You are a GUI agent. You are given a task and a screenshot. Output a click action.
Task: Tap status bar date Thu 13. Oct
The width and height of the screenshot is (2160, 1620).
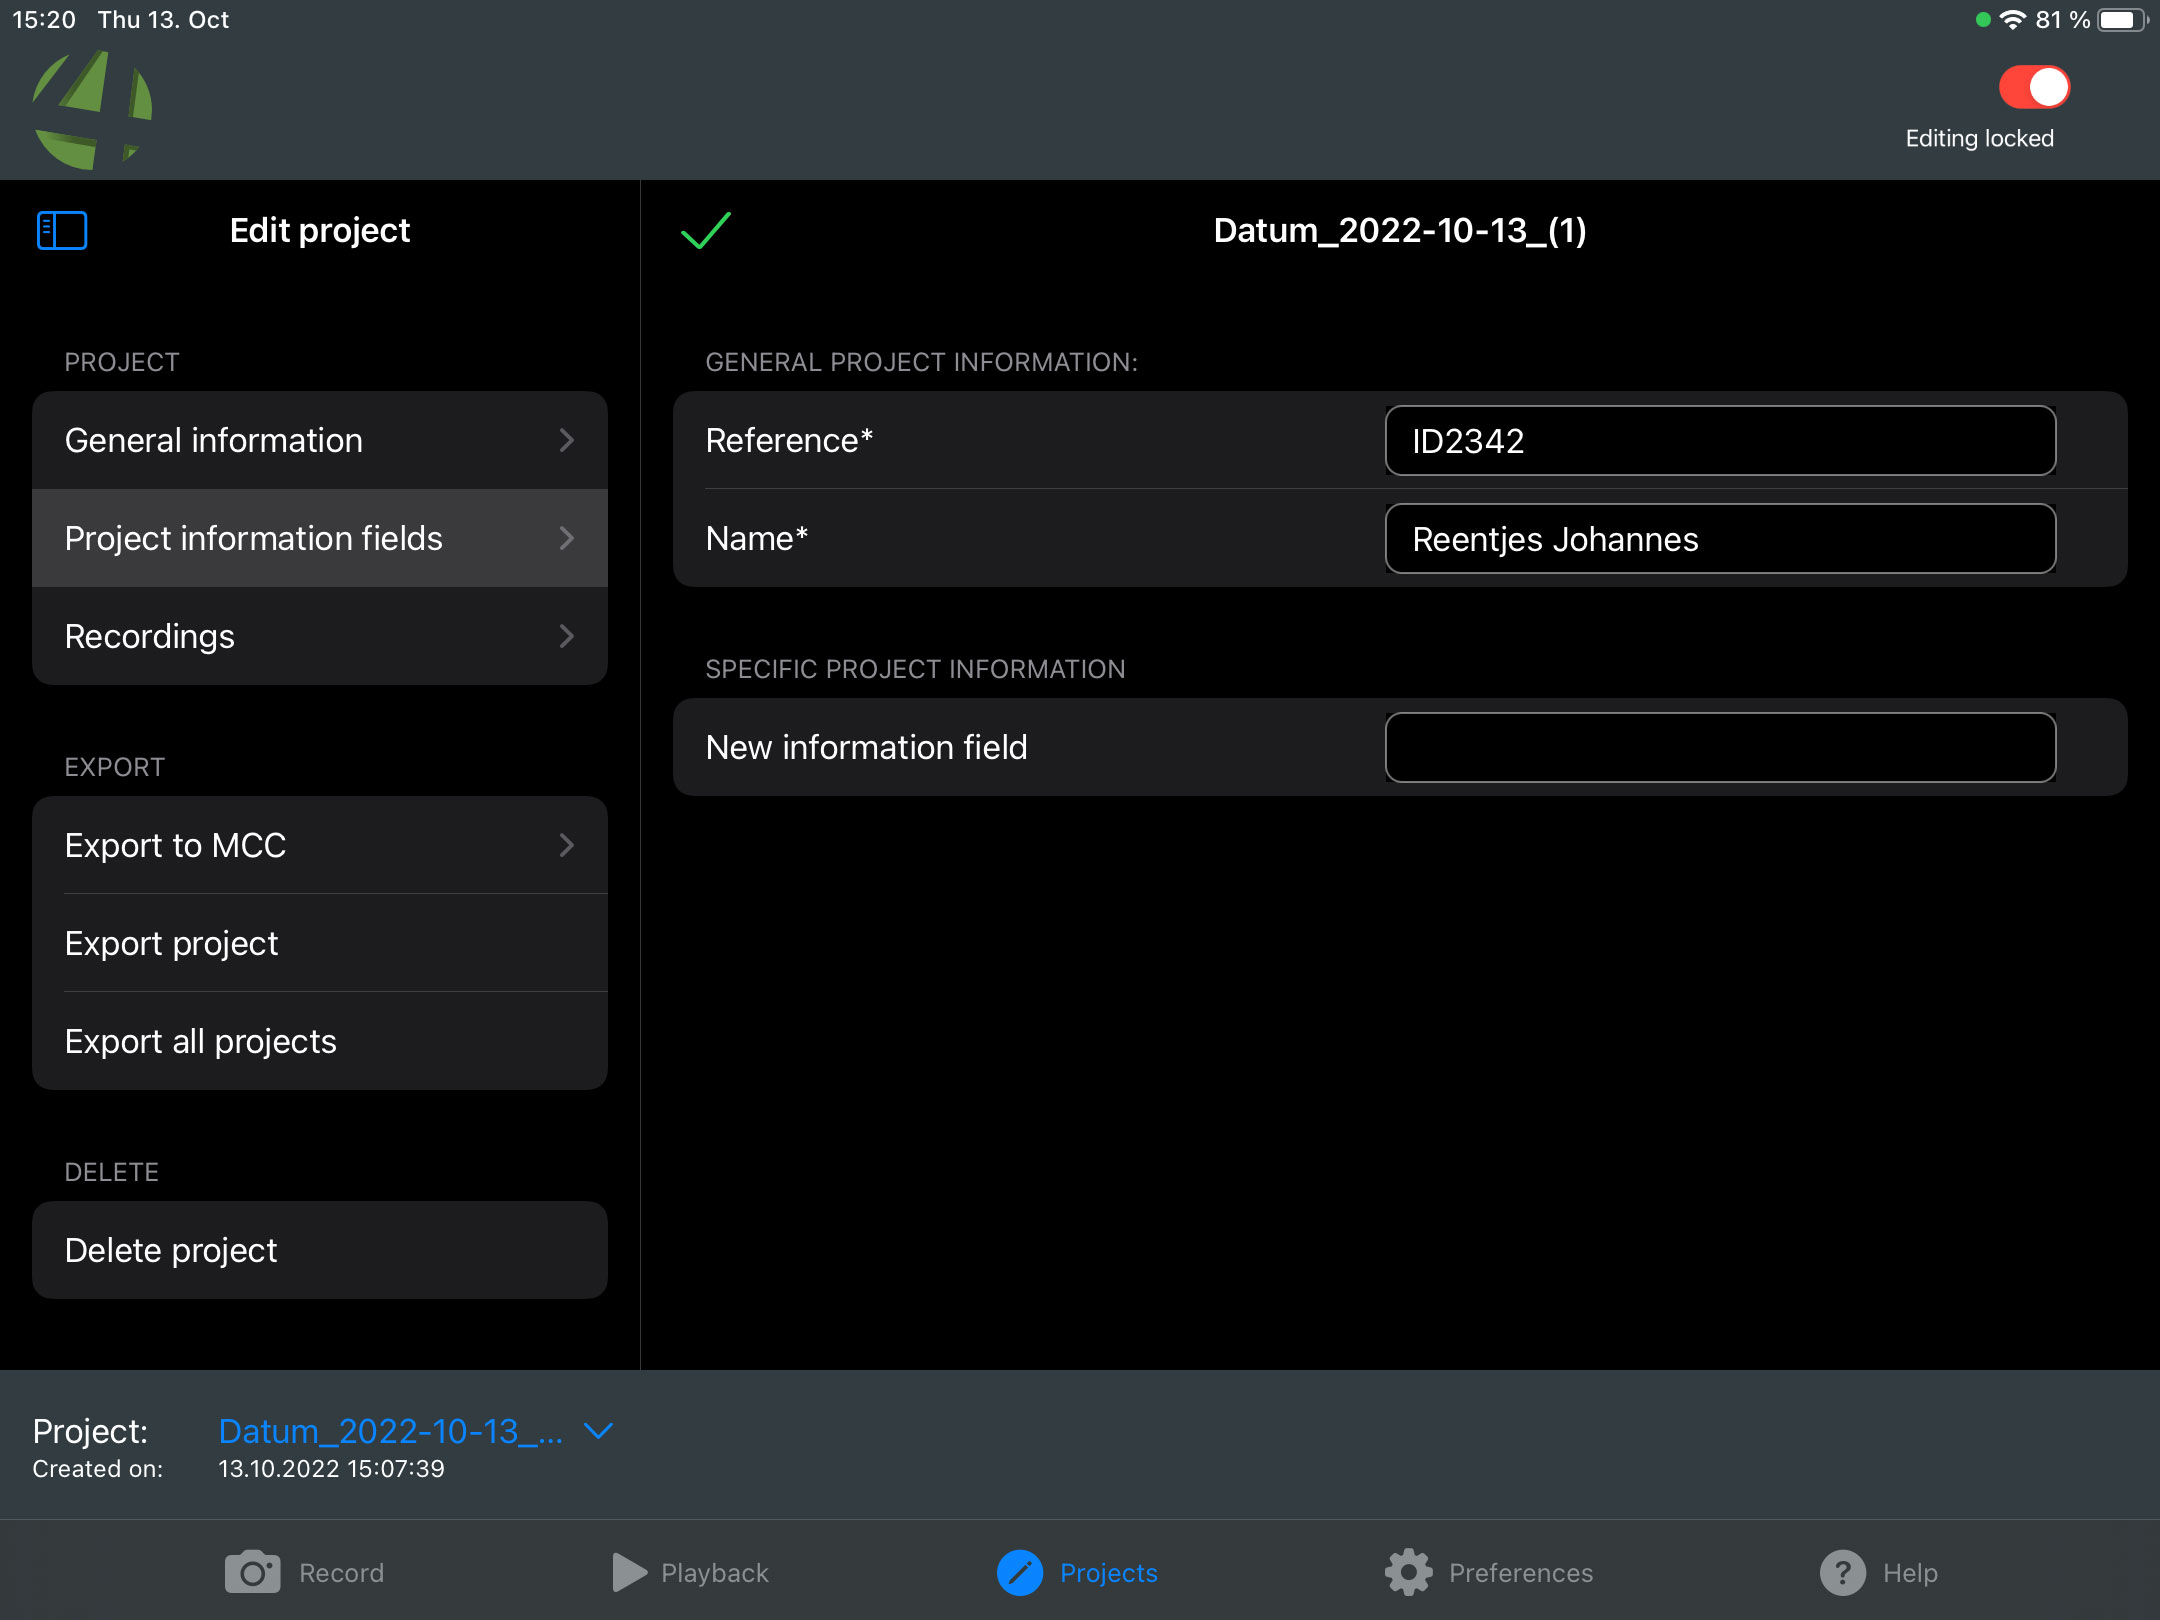pos(163,20)
